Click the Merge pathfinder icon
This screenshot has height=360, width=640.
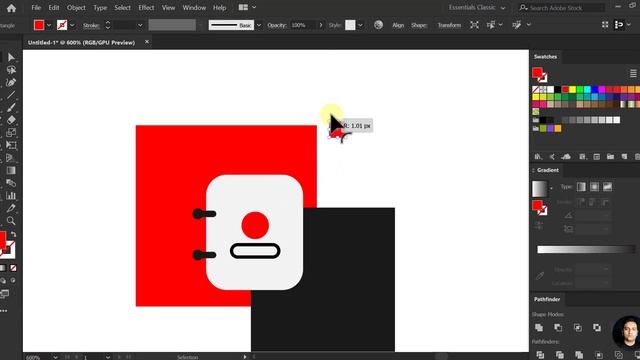click(579, 355)
